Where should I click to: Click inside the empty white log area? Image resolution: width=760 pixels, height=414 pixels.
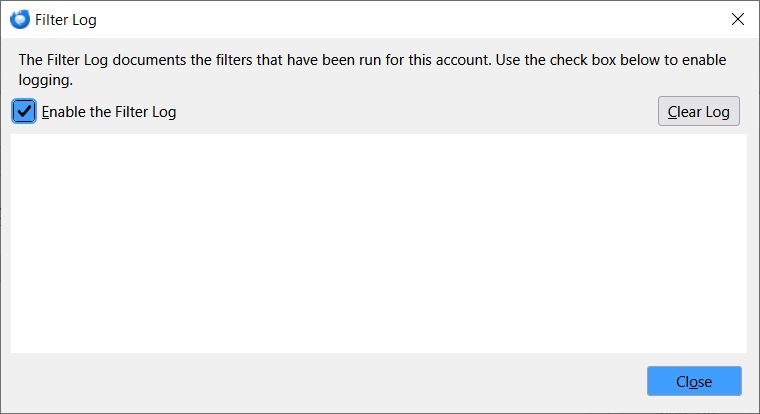[379, 243]
